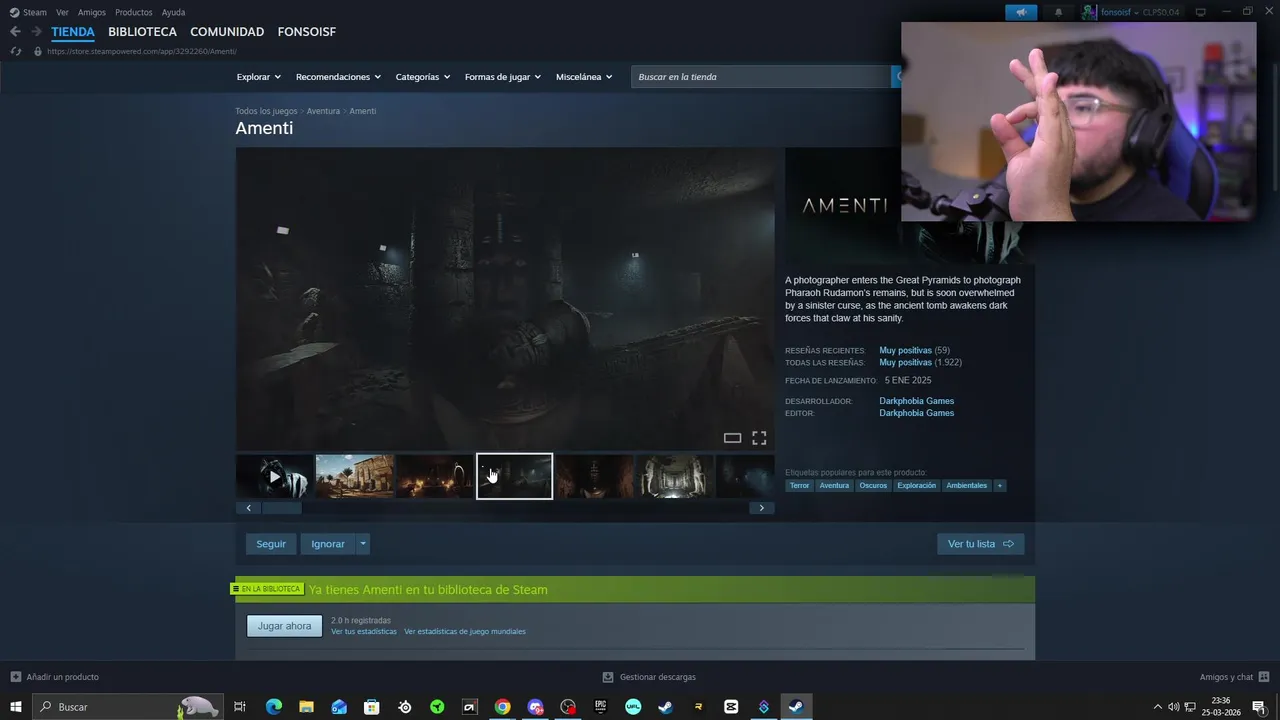Open the Ignorar options dropdown arrow
The width and height of the screenshot is (1280, 720).
click(x=363, y=544)
